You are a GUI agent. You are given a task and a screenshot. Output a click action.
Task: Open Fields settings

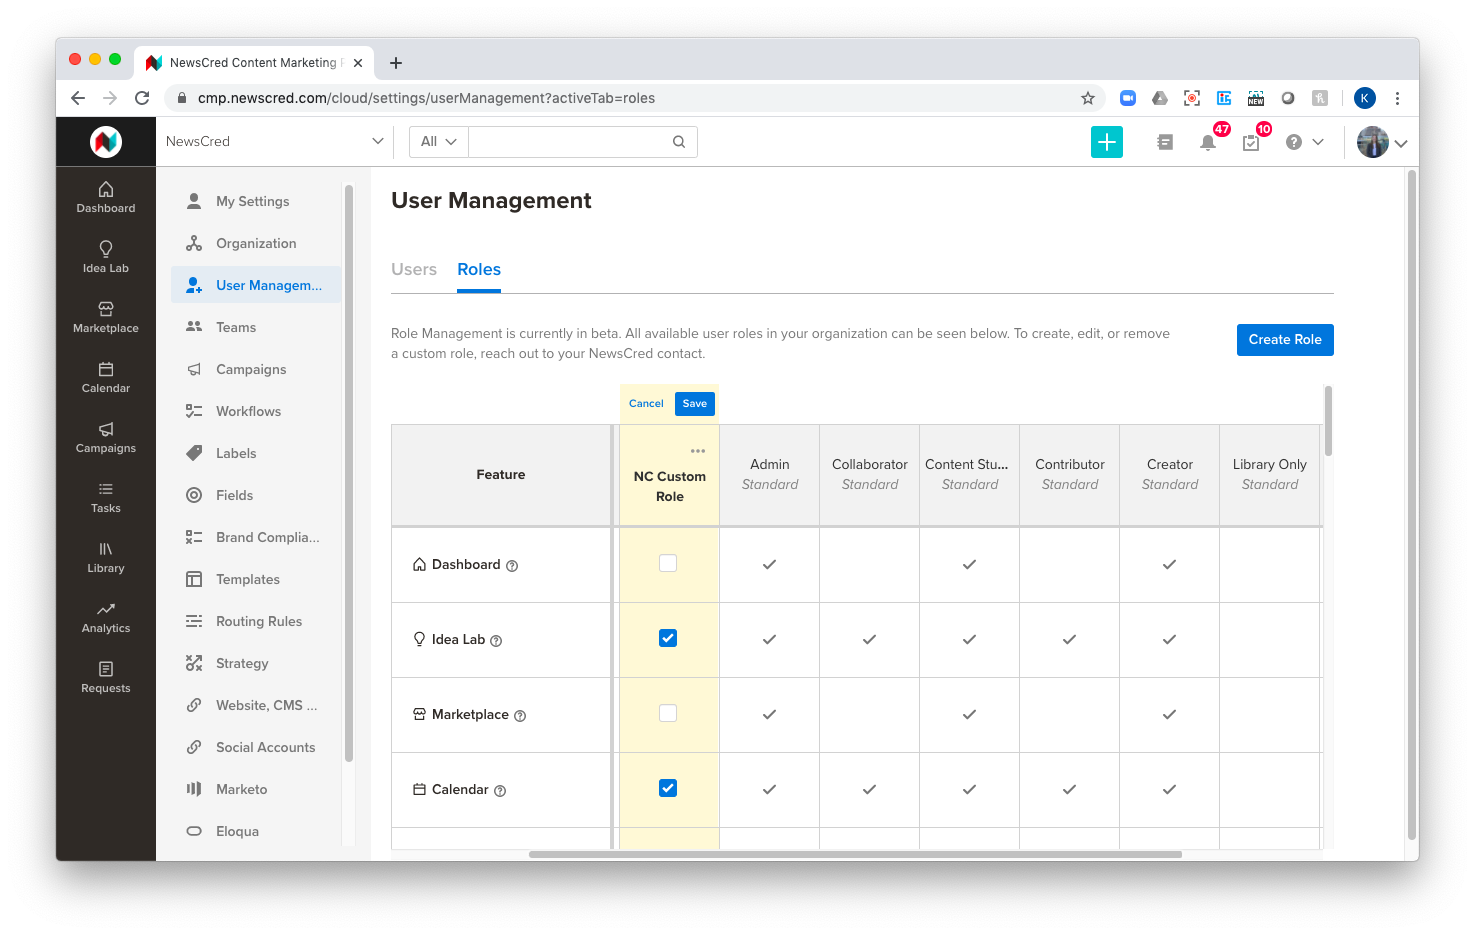(256, 495)
